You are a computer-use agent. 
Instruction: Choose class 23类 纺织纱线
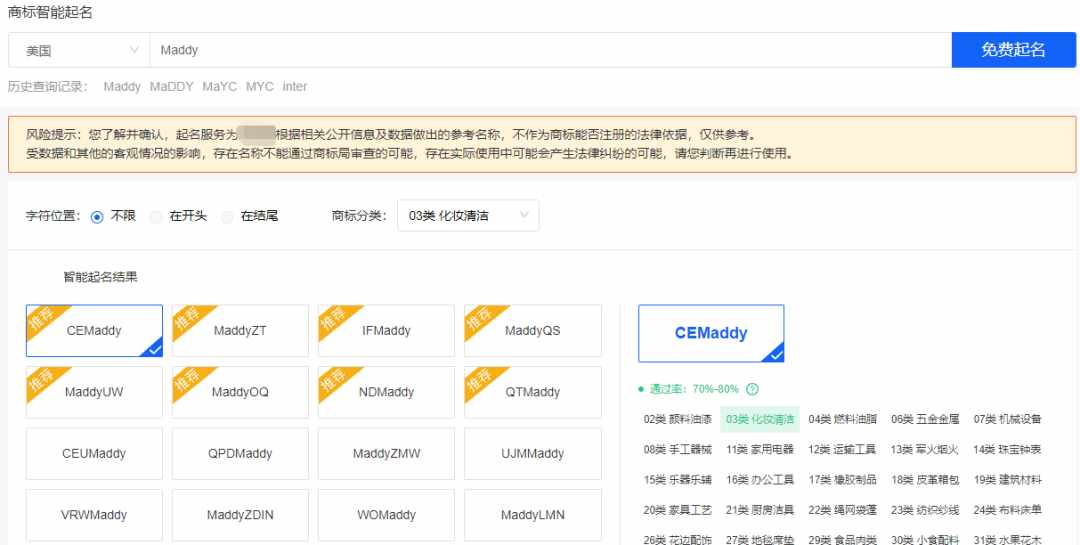[925, 510]
